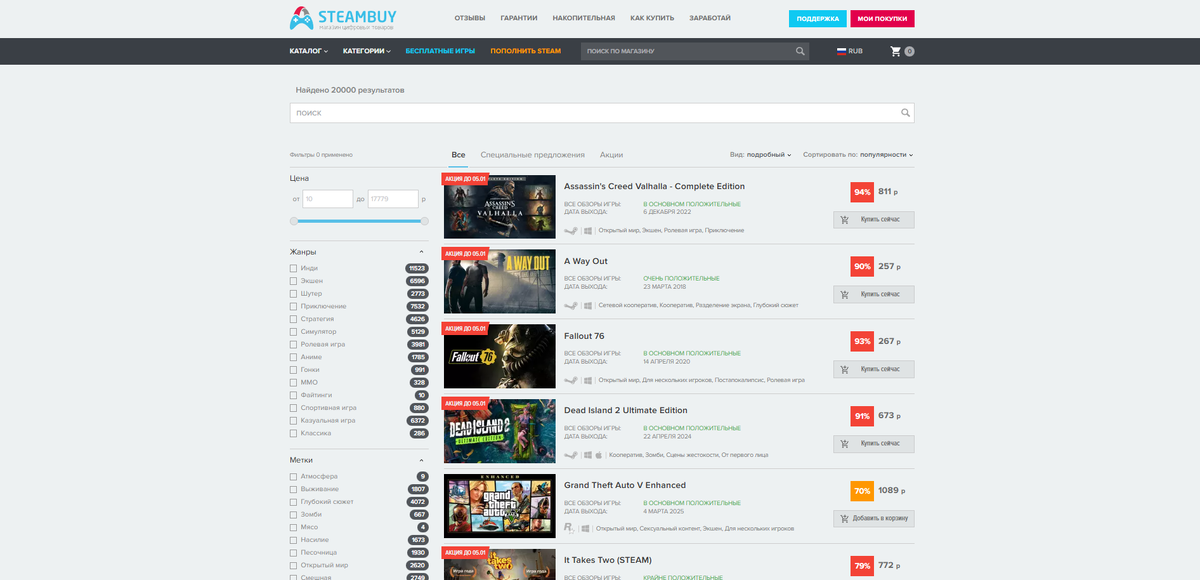Open the Fallout 76 cover thumbnail
Viewport: 1200px width, 580px height.
click(x=499, y=356)
